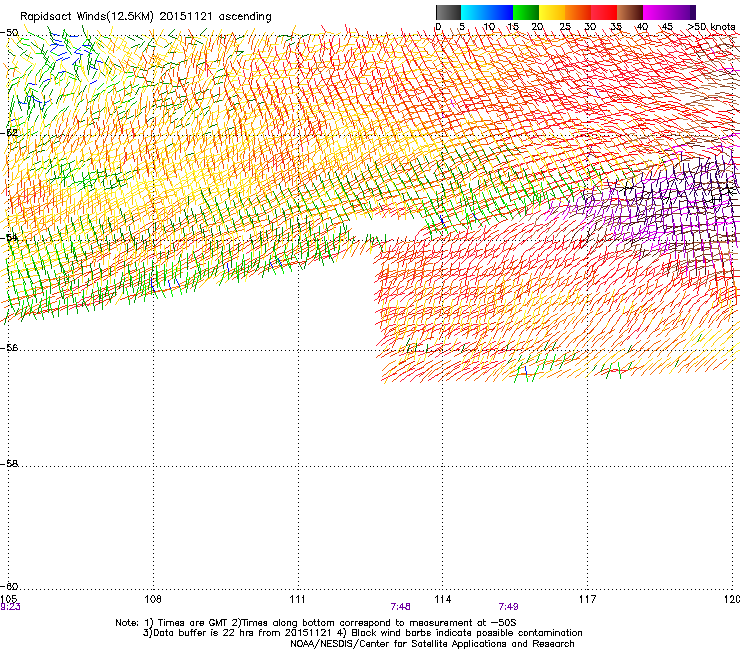The width and height of the screenshot is (740, 650).
Task: Click the latitude label '-58'
Action: click(x=9, y=464)
